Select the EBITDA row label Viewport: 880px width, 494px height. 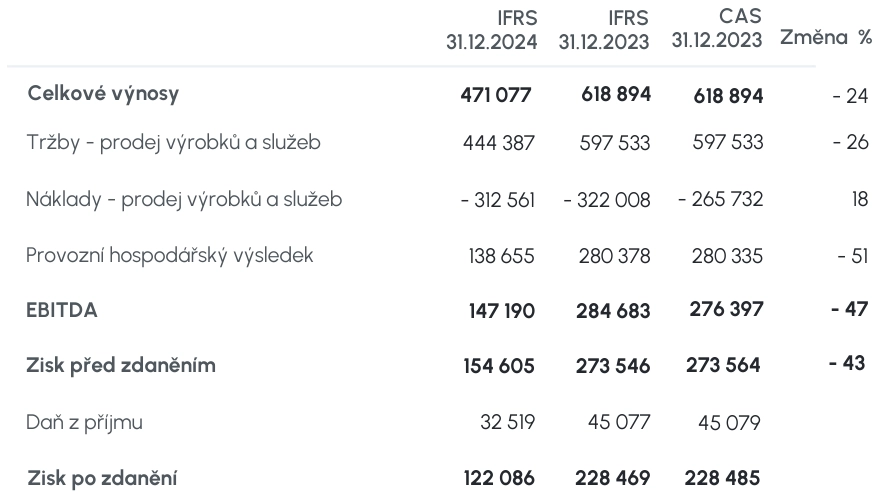pos(62,310)
